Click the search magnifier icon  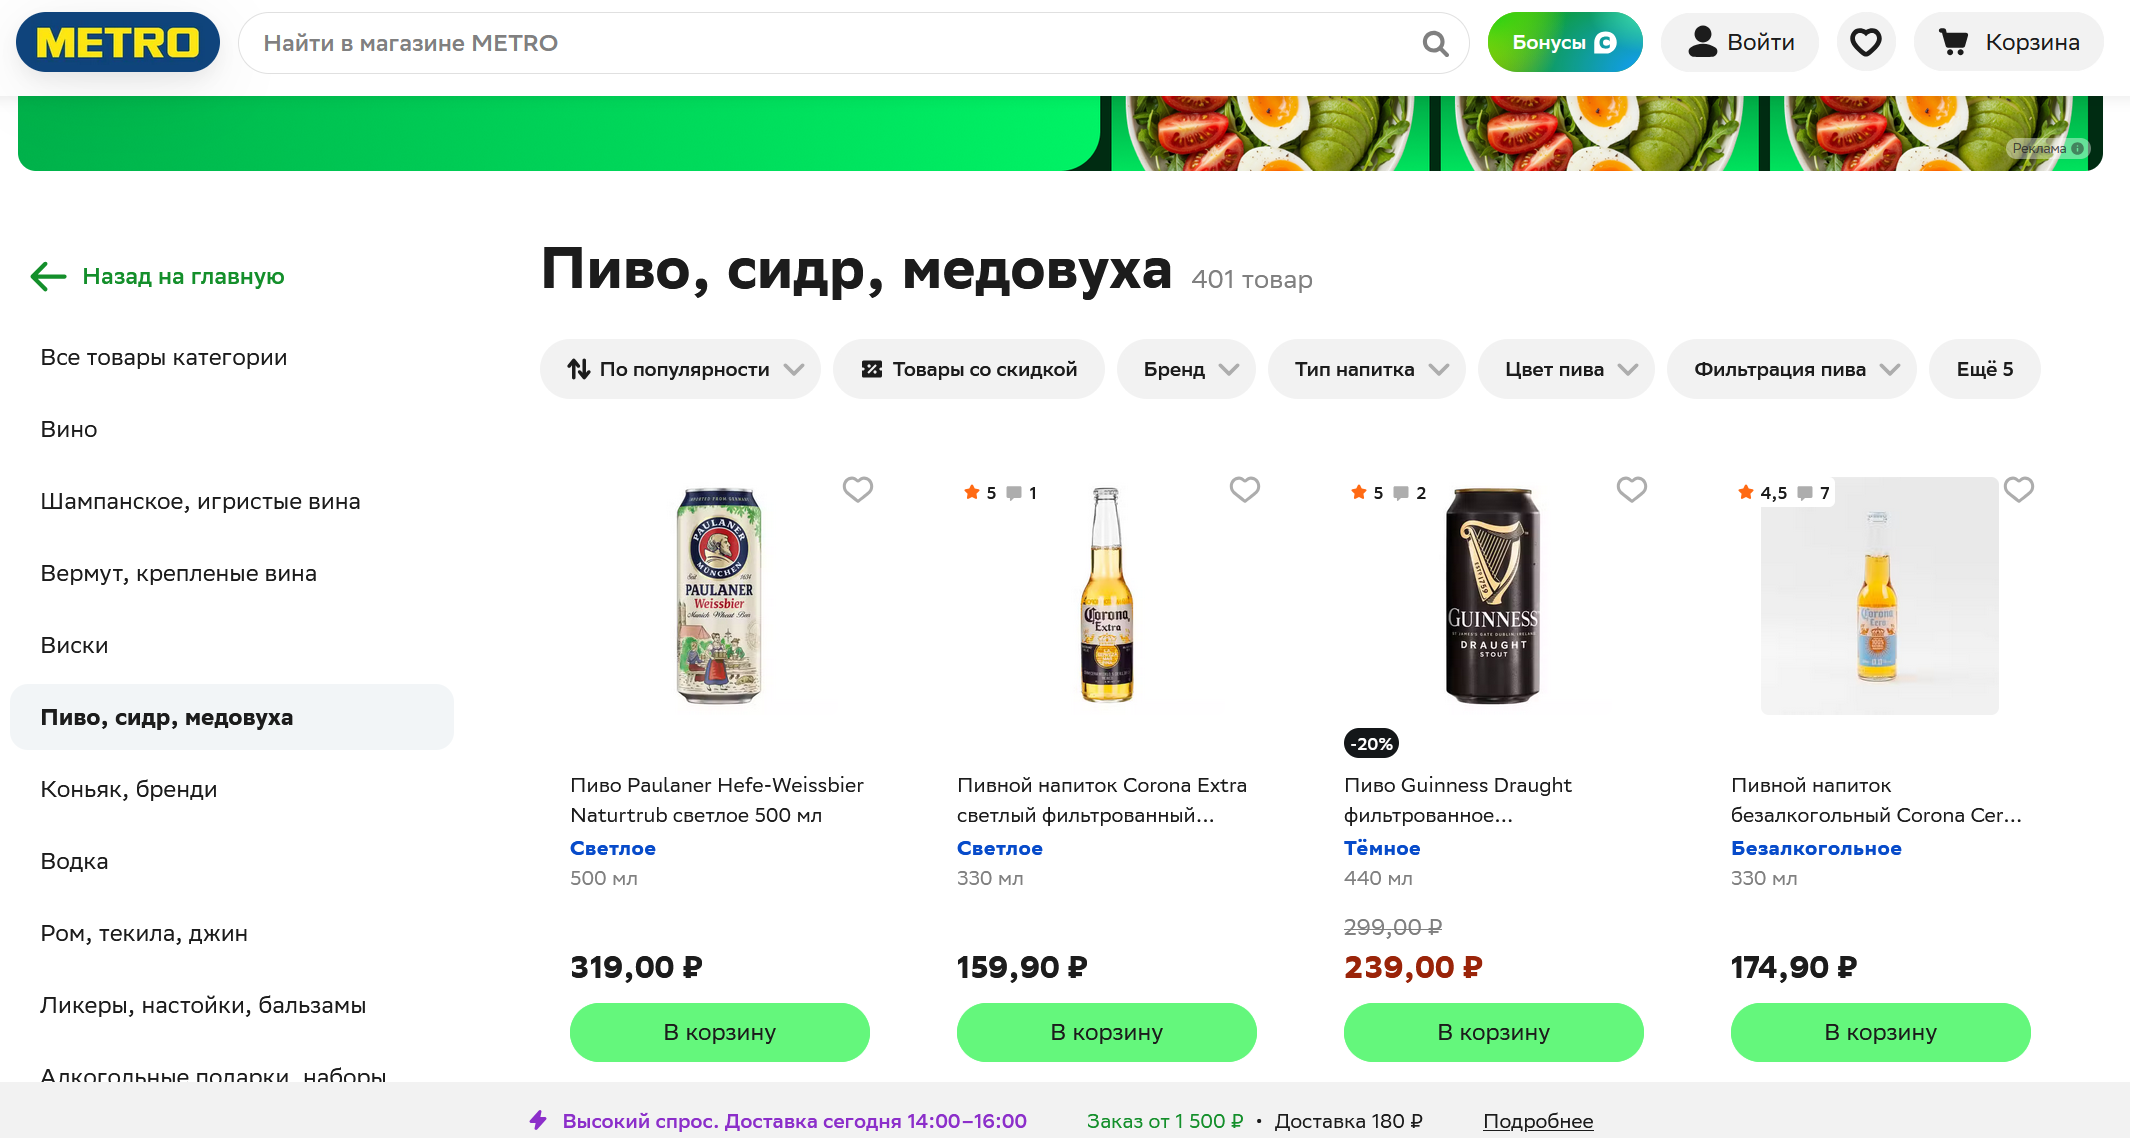pyautogui.click(x=1435, y=43)
